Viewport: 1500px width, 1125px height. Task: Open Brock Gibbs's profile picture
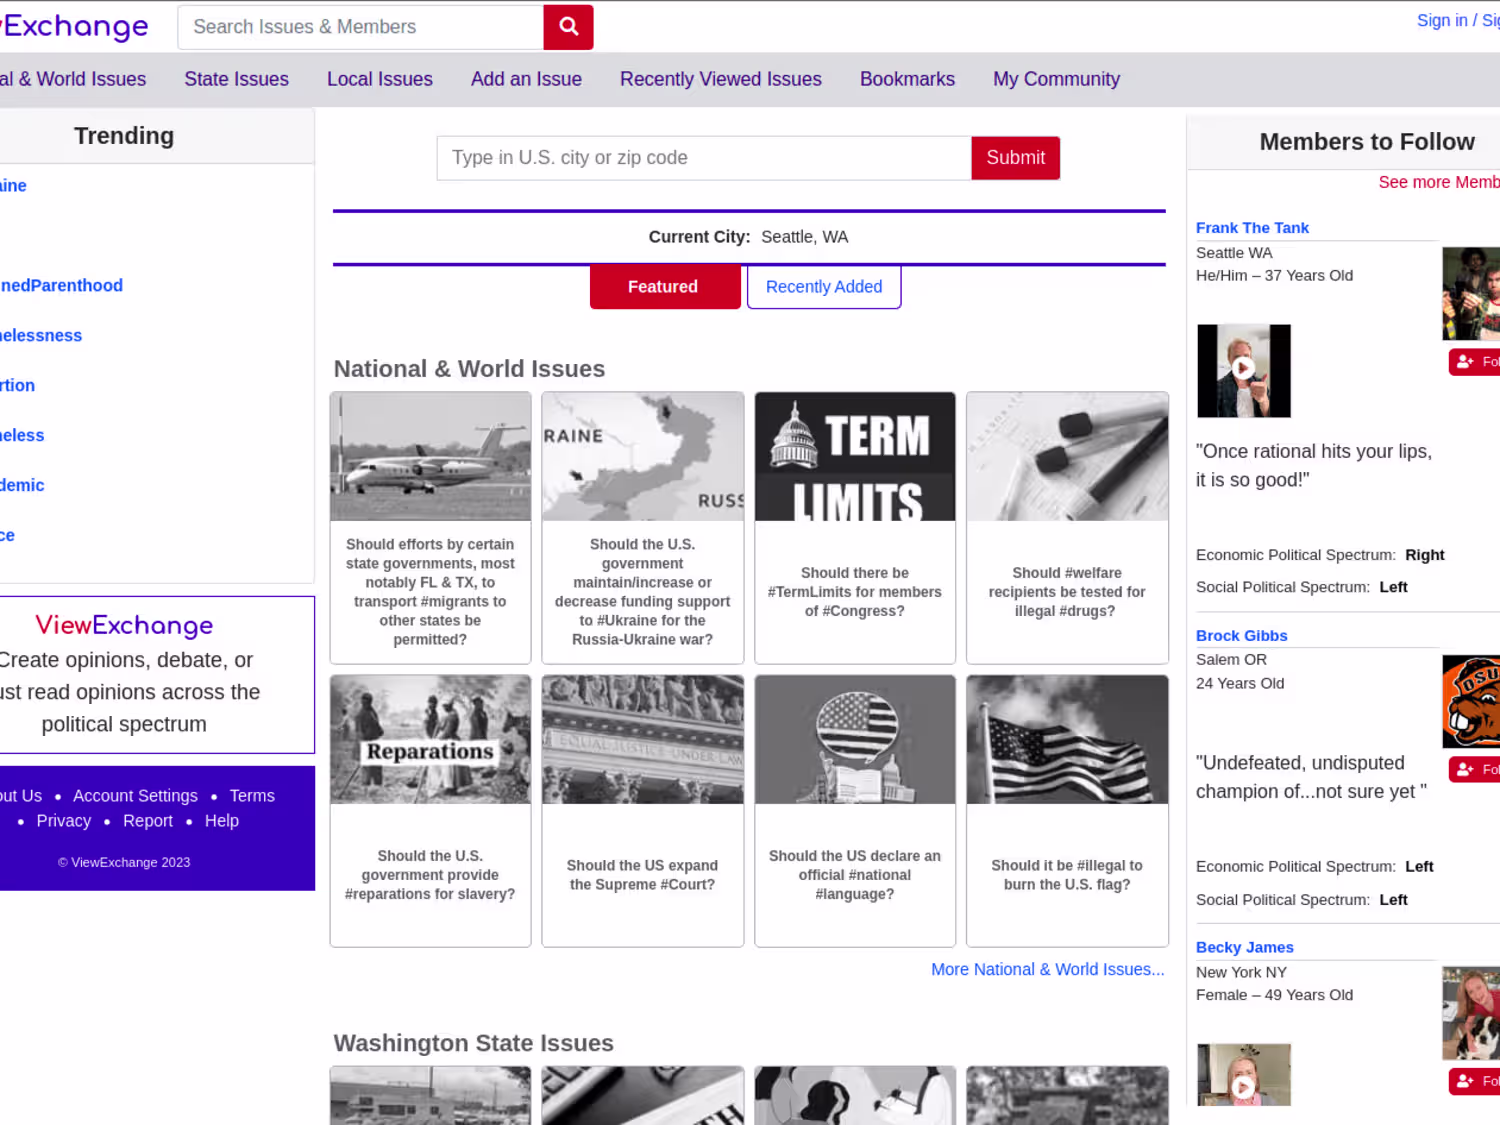click(1471, 701)
